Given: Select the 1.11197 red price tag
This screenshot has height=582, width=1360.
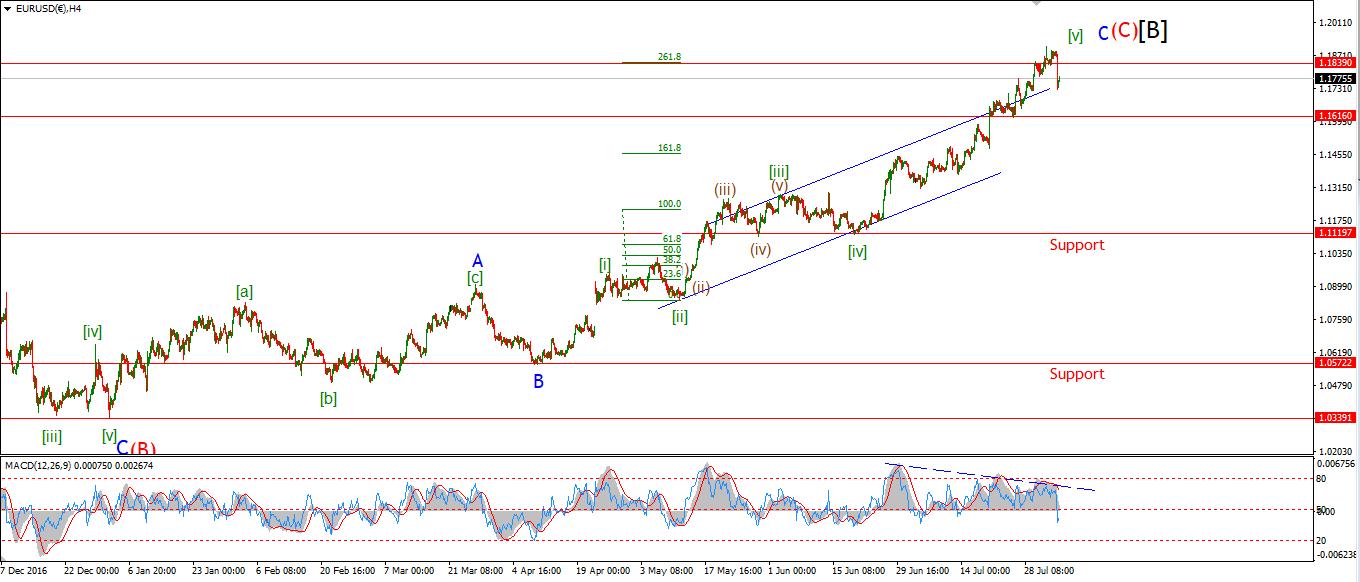Looking at the screenshot, I should point(1335,233).
